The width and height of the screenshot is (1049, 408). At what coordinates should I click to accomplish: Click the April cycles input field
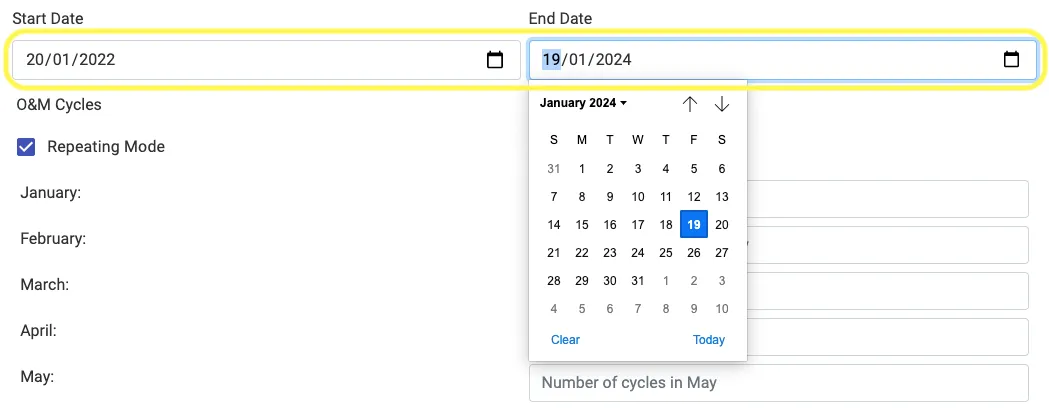(x=888, y=337)
